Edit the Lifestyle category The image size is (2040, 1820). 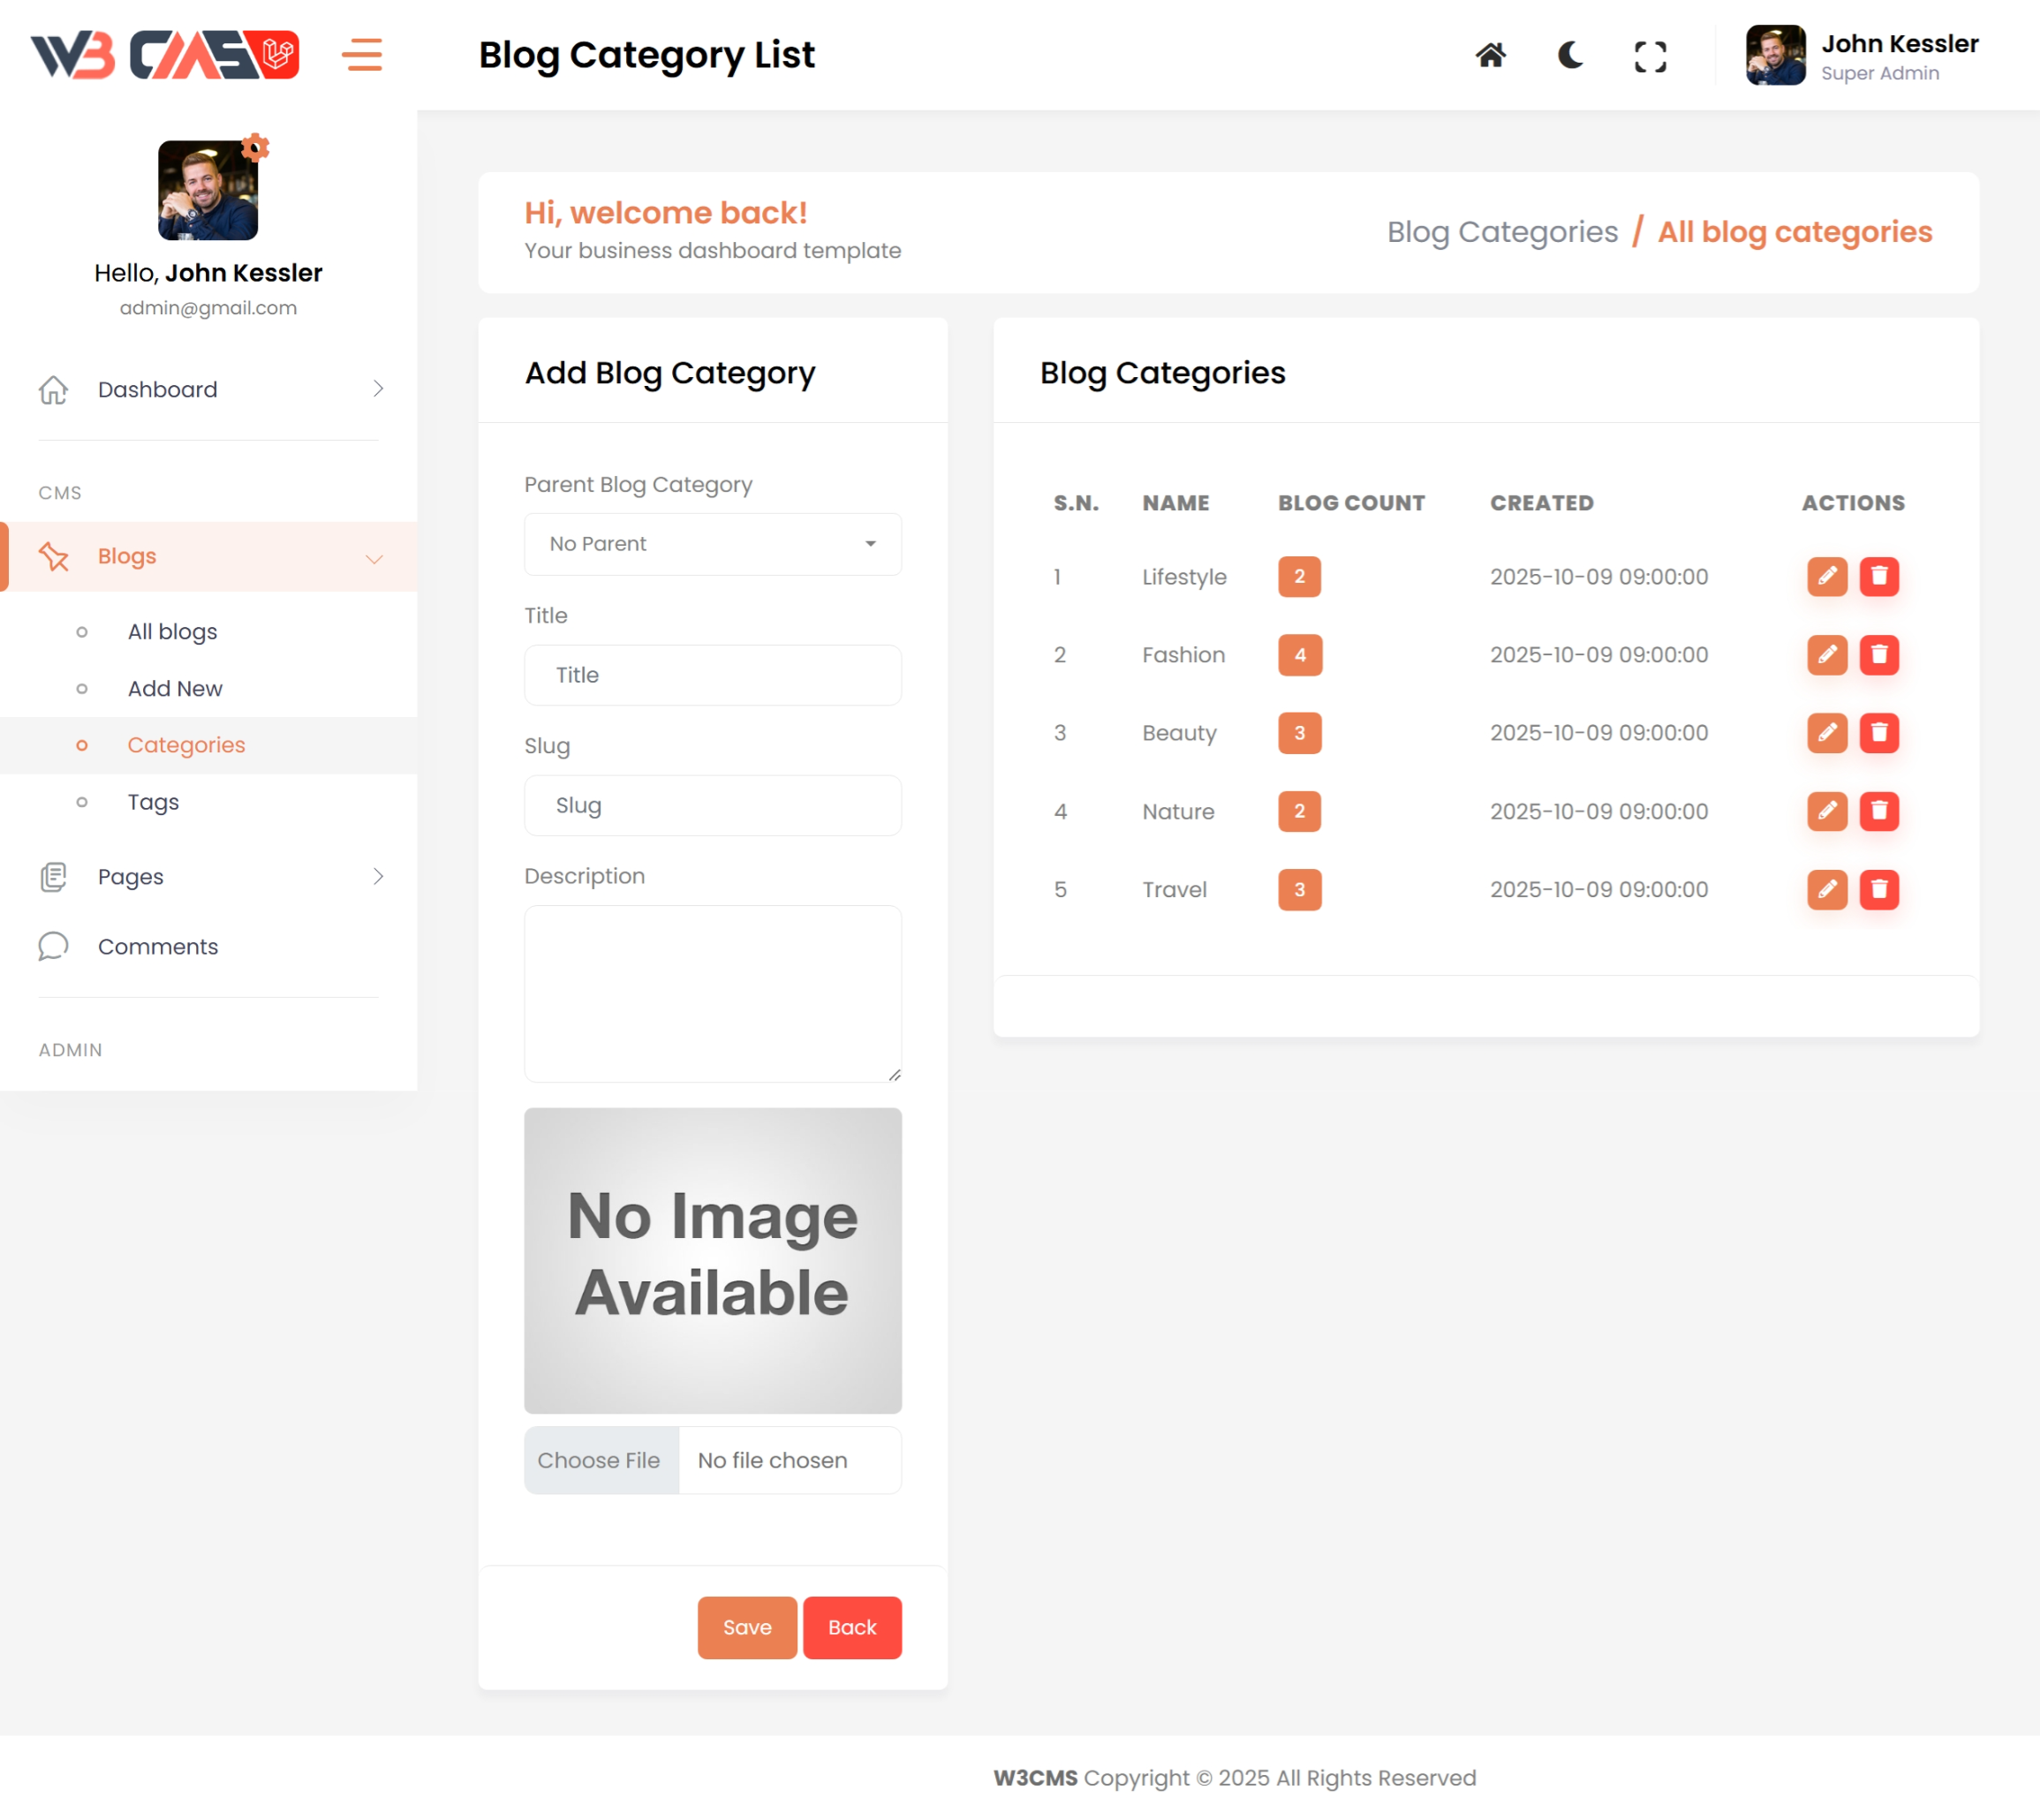coord(1826,576)
